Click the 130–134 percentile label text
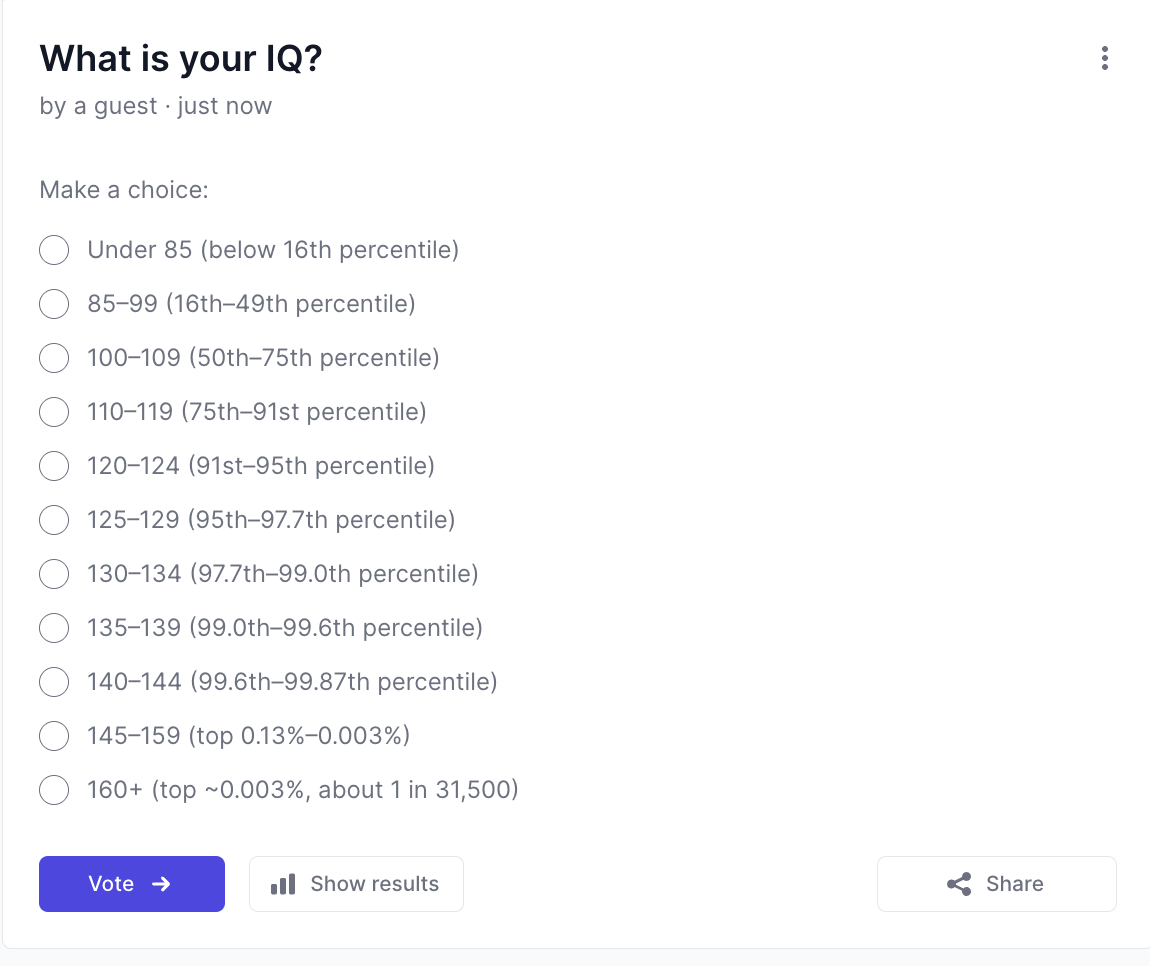The image size is (1150, 966). (x=283, y=574)
